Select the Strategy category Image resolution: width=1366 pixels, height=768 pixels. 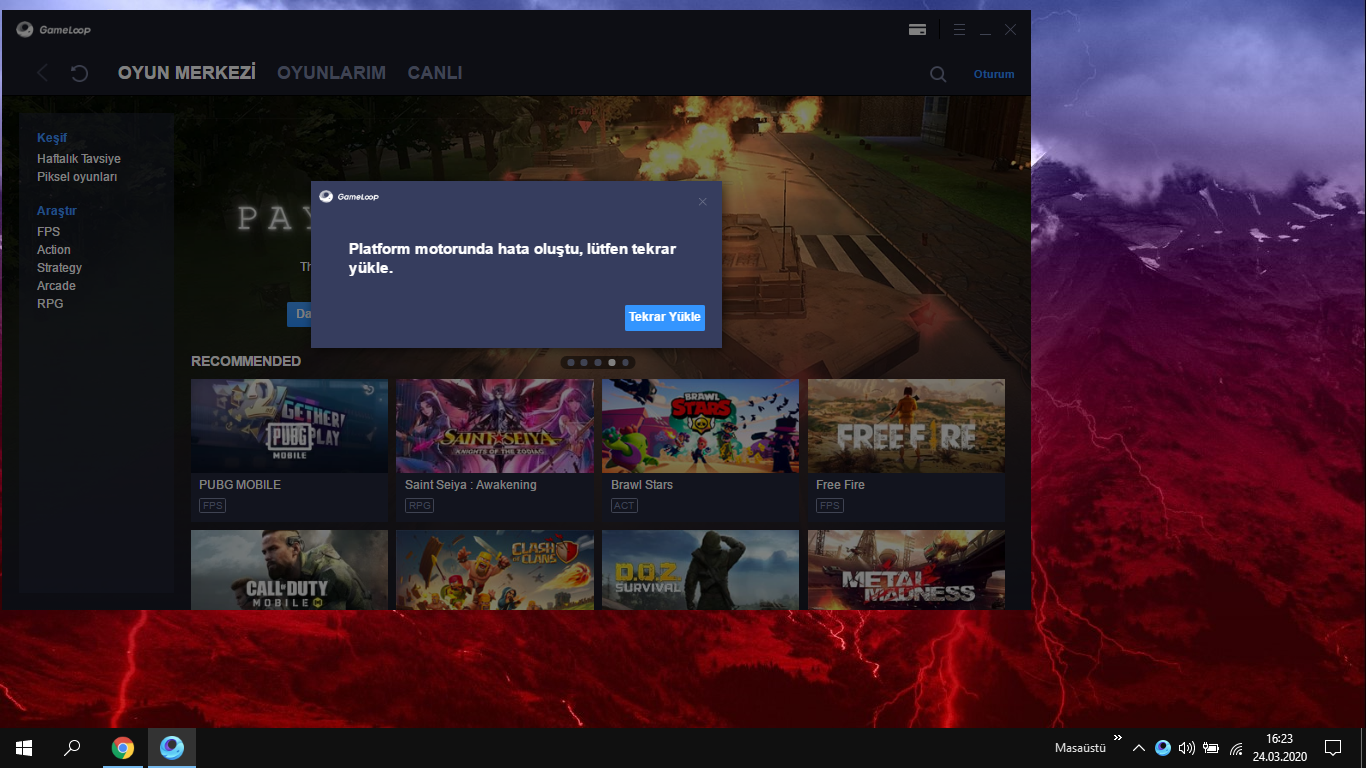click(60, 268)
